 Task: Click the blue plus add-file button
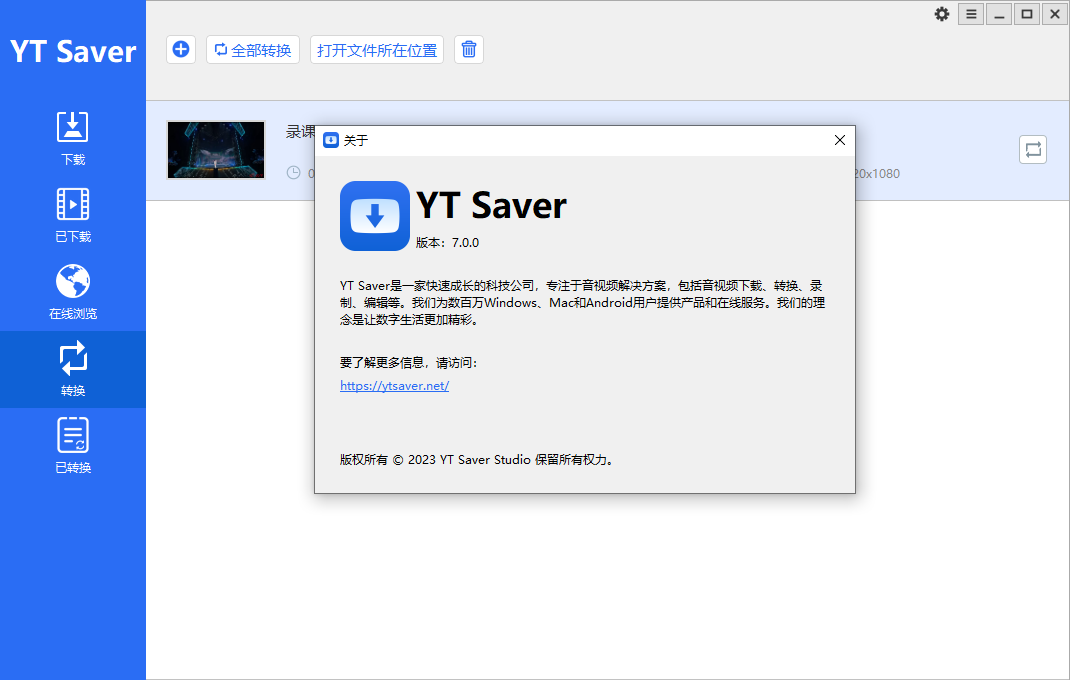tap(181, 50)
